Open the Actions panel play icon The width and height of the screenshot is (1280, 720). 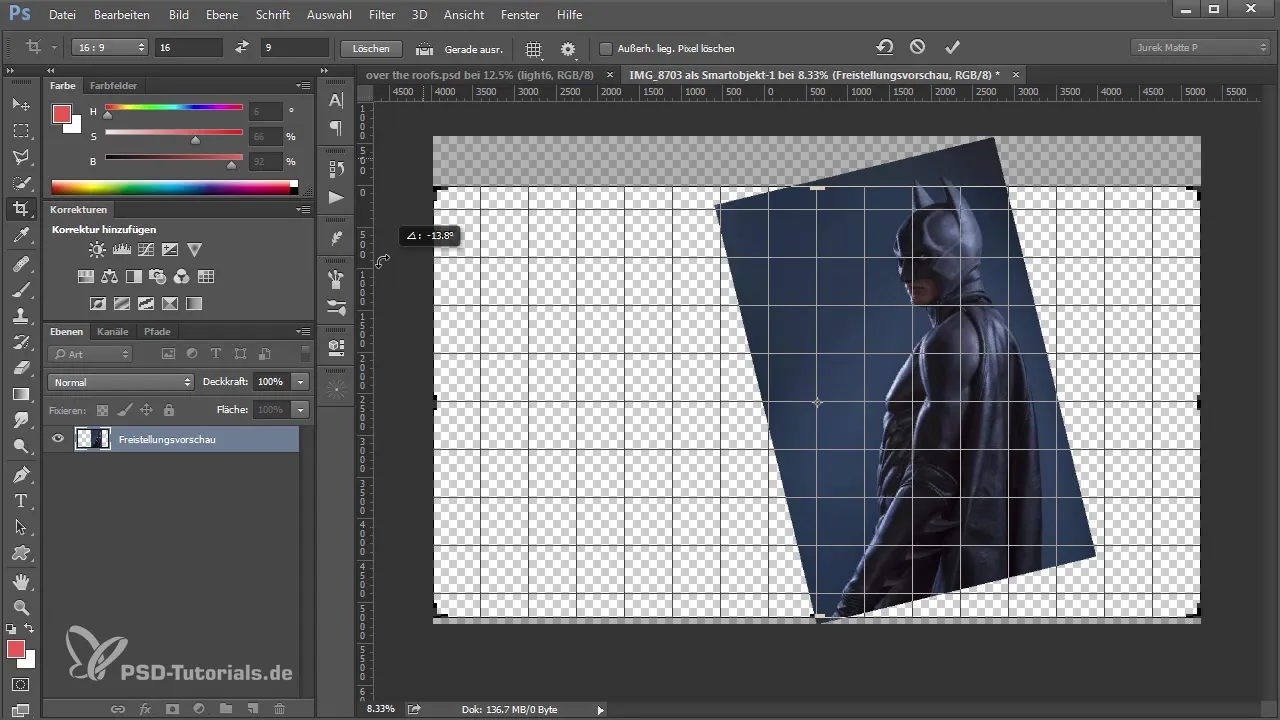(336, 198)
